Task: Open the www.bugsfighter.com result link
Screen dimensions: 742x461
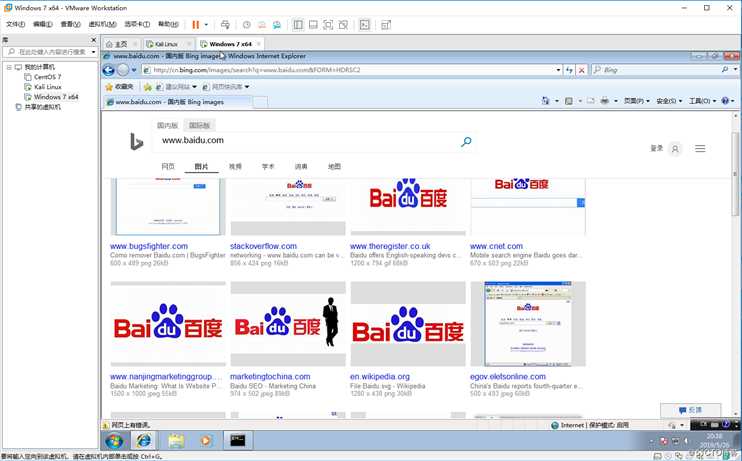Action: 149,246
